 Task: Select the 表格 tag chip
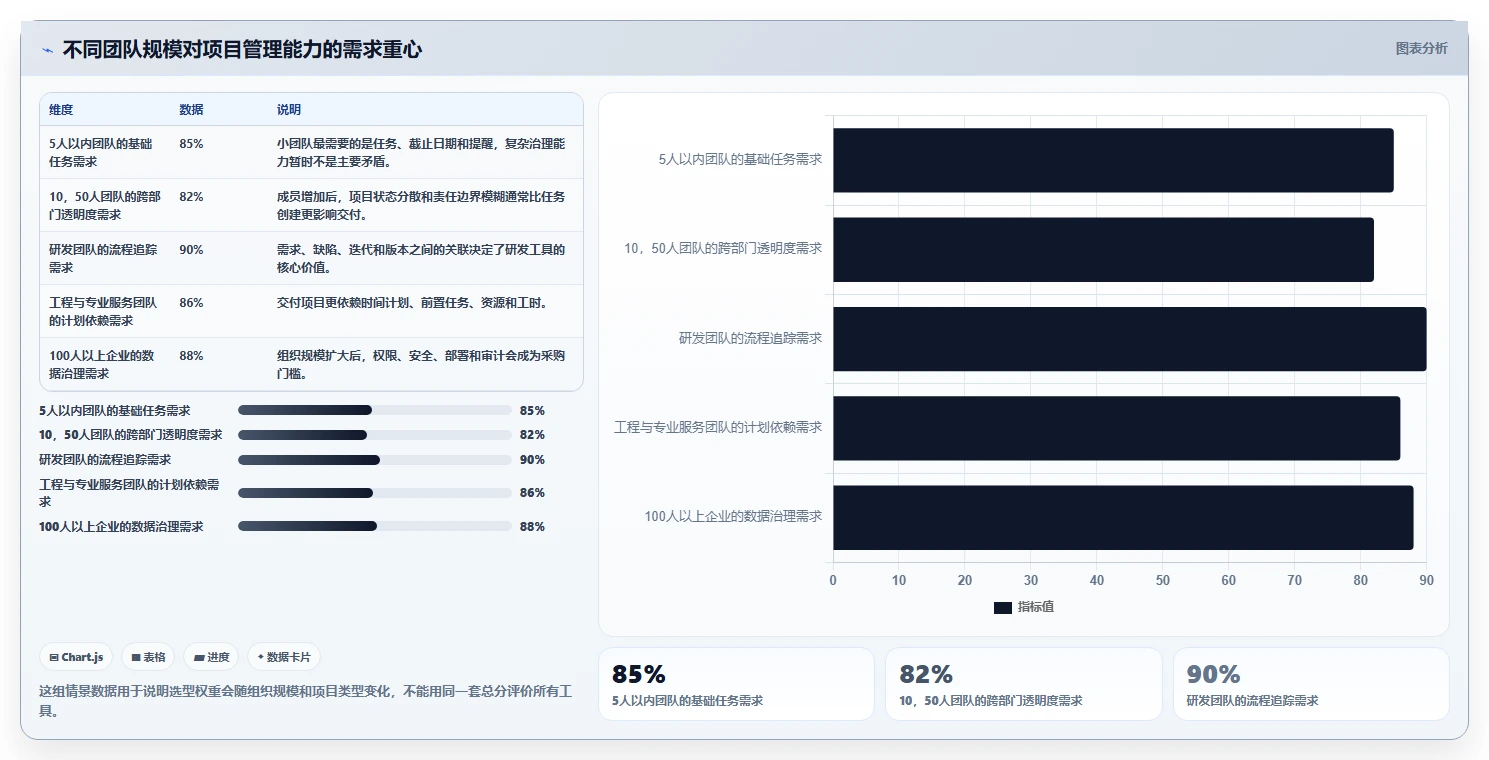148,657
